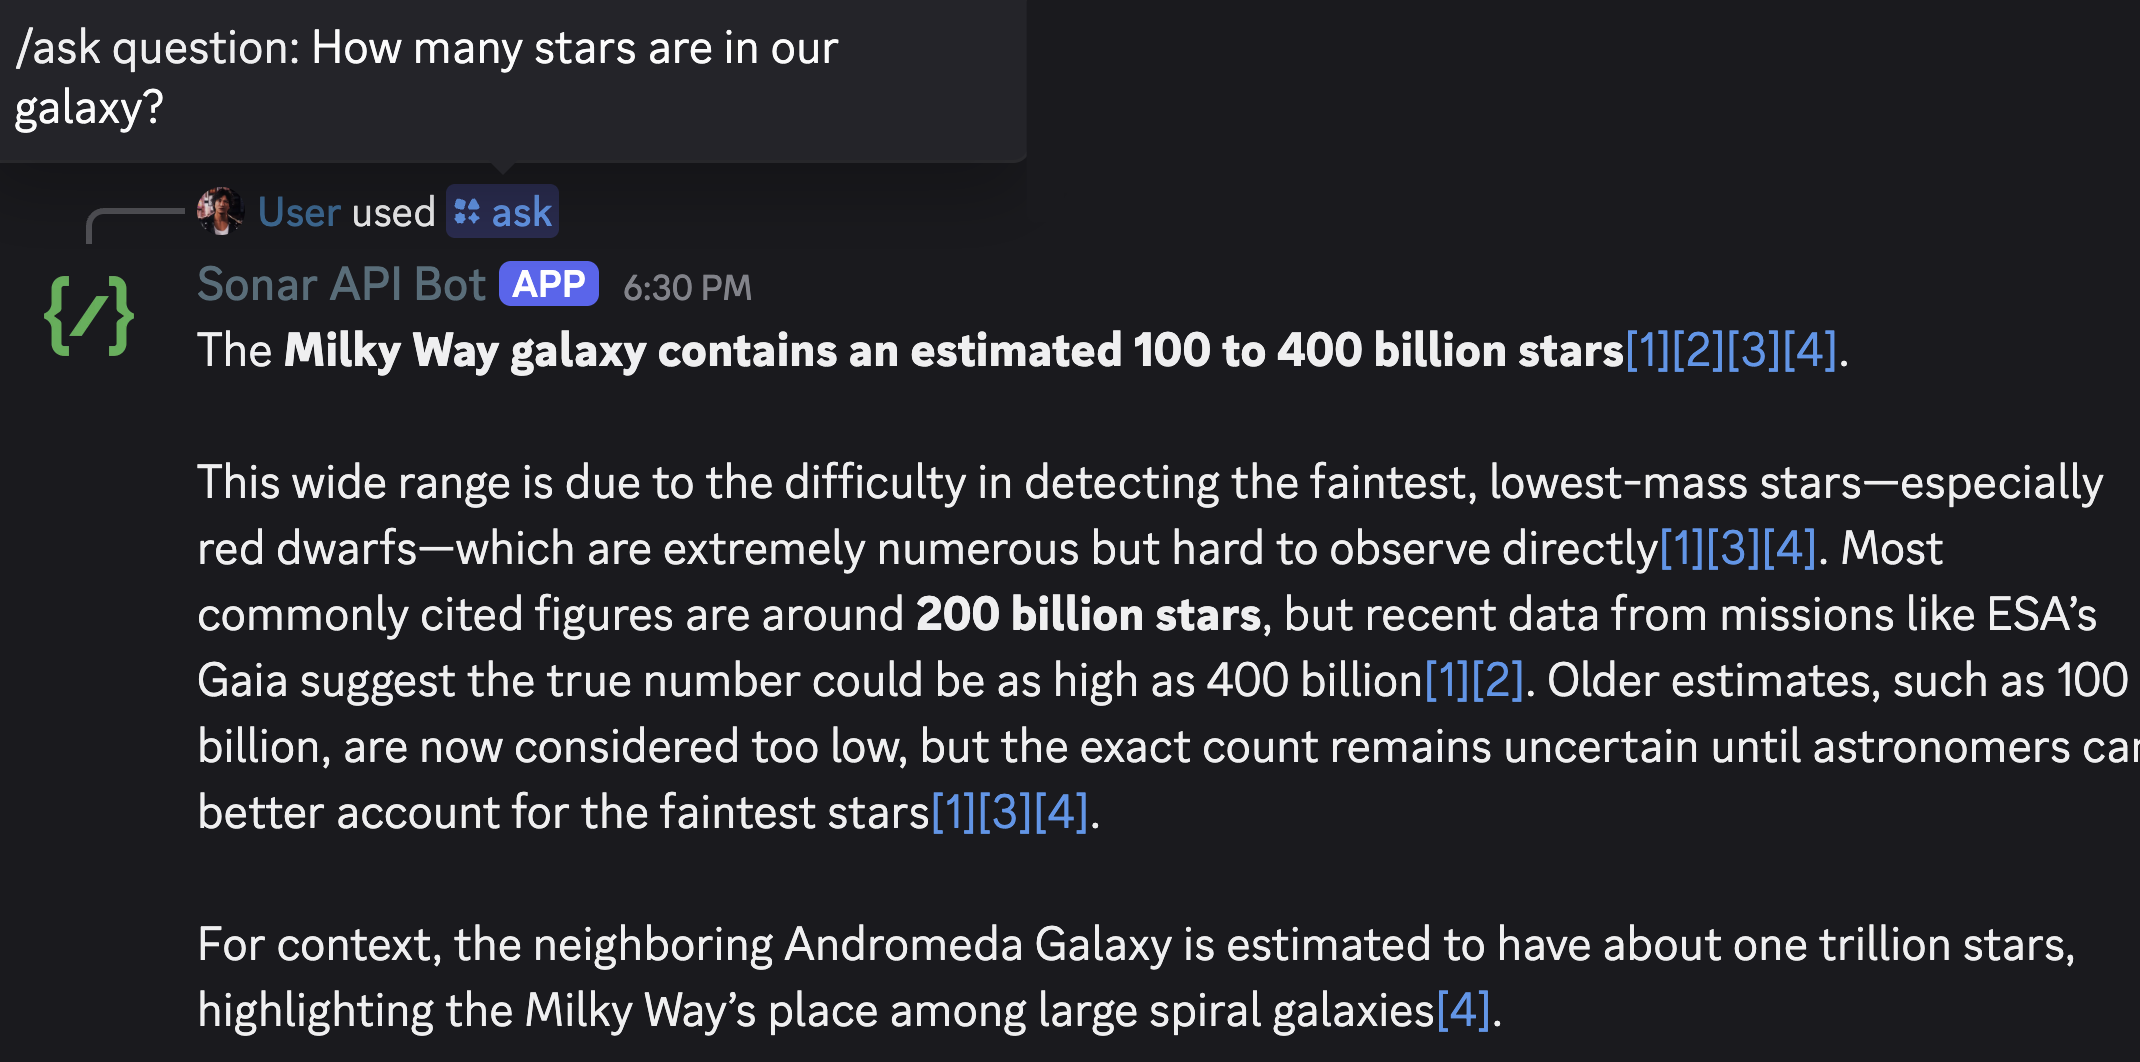This screenshot has width=2140, height=1062.
Task: Click the /ask question tooltip text
Action: pos(426,77)
